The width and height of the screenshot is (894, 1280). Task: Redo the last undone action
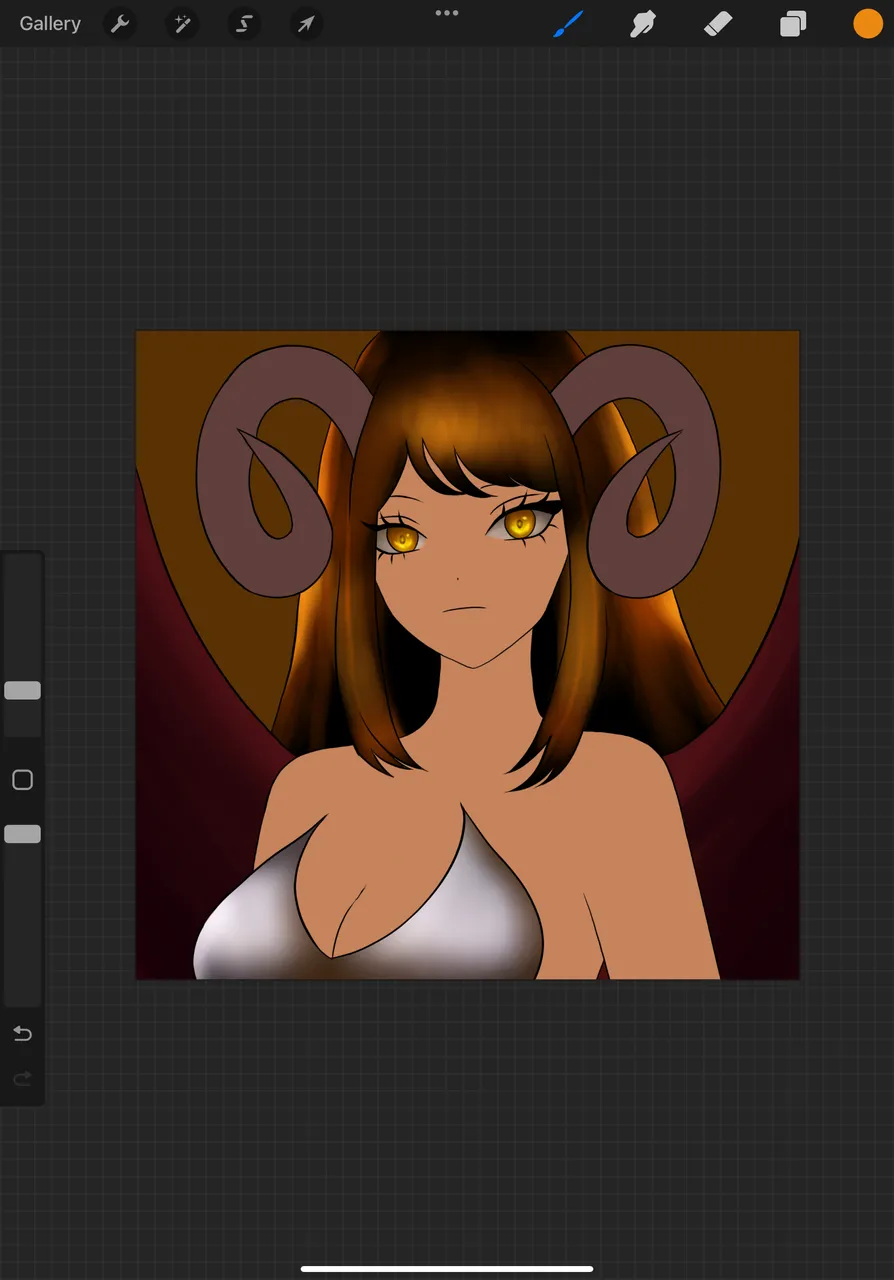(22, 1079)
